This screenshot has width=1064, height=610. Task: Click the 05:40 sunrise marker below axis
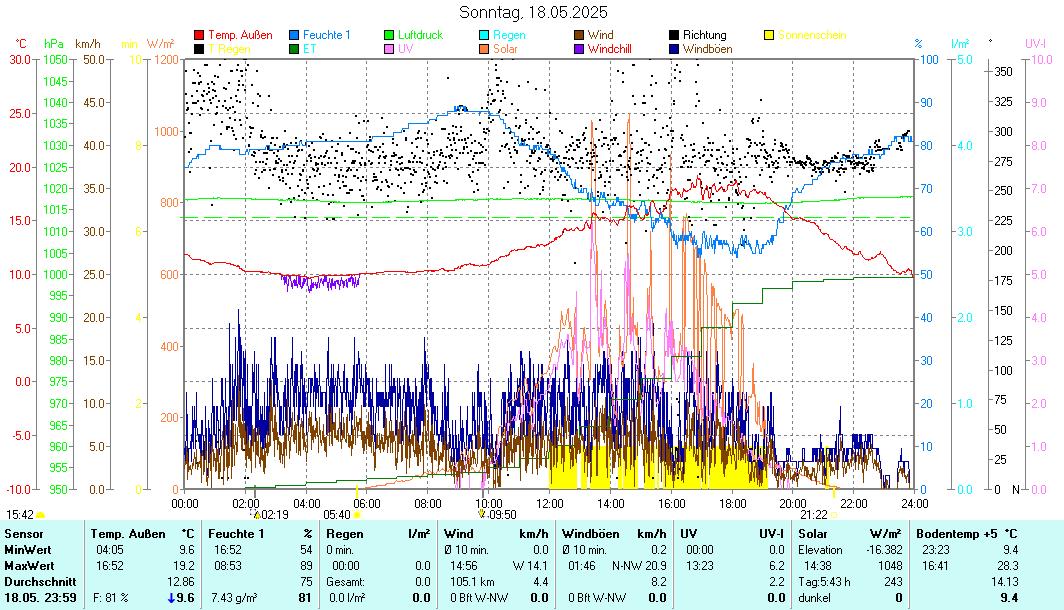[x=337, y=514]
